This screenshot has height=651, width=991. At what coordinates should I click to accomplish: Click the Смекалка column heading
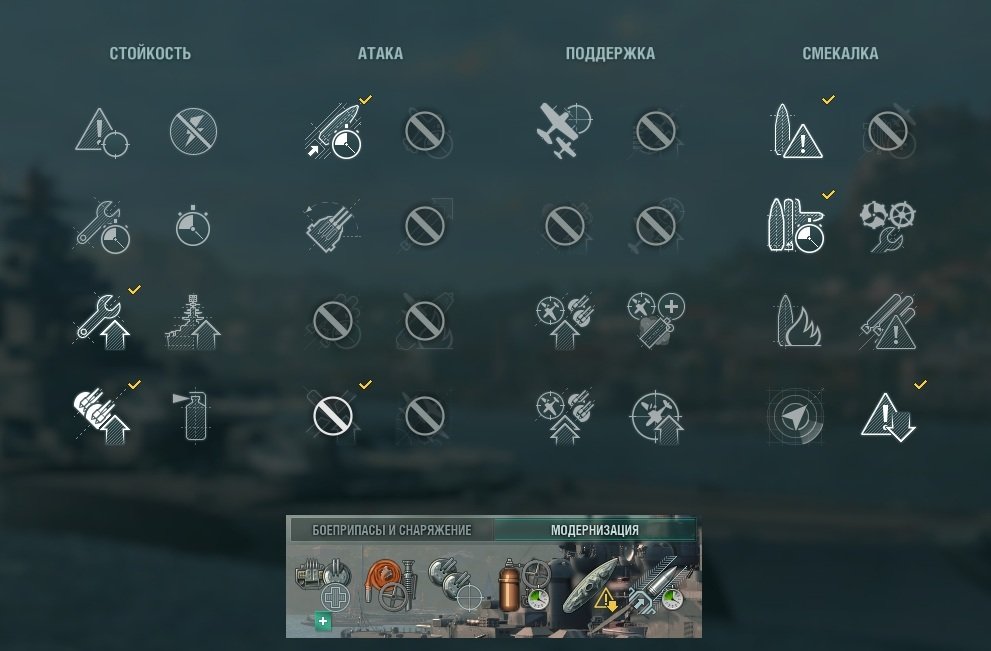pos(840,54)
